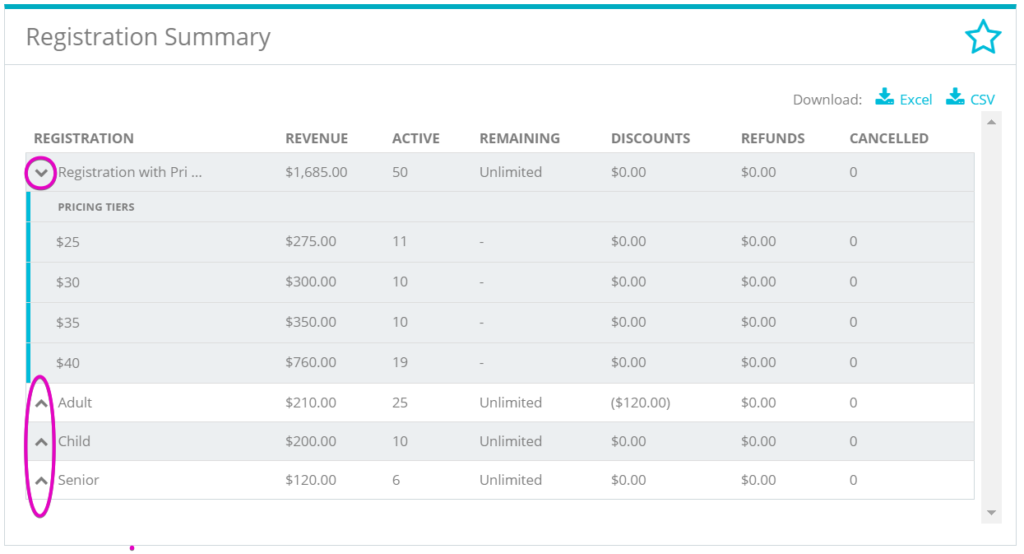Sort by the ACTIVE column header

point(416,138)
